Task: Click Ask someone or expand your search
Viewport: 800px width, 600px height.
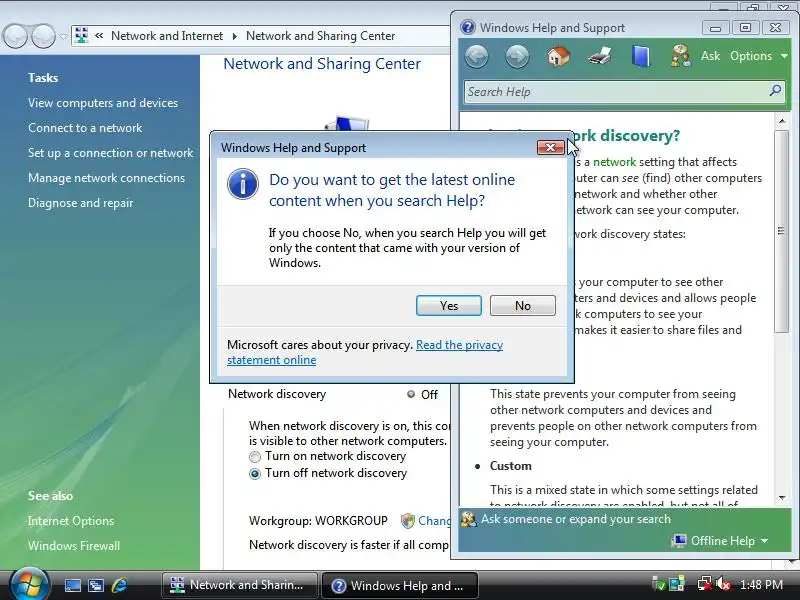Action: pyautogui.click(x=576, y=519)
